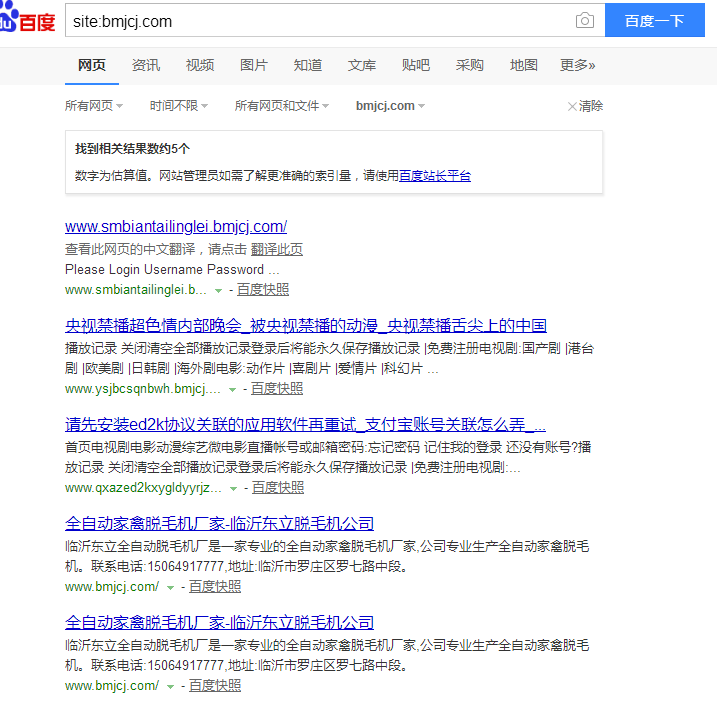This screenshot has height=715, width=717.
Task: Click green URL www.qxazed2kxygldyyrjz...
Action: pos(143,488)
